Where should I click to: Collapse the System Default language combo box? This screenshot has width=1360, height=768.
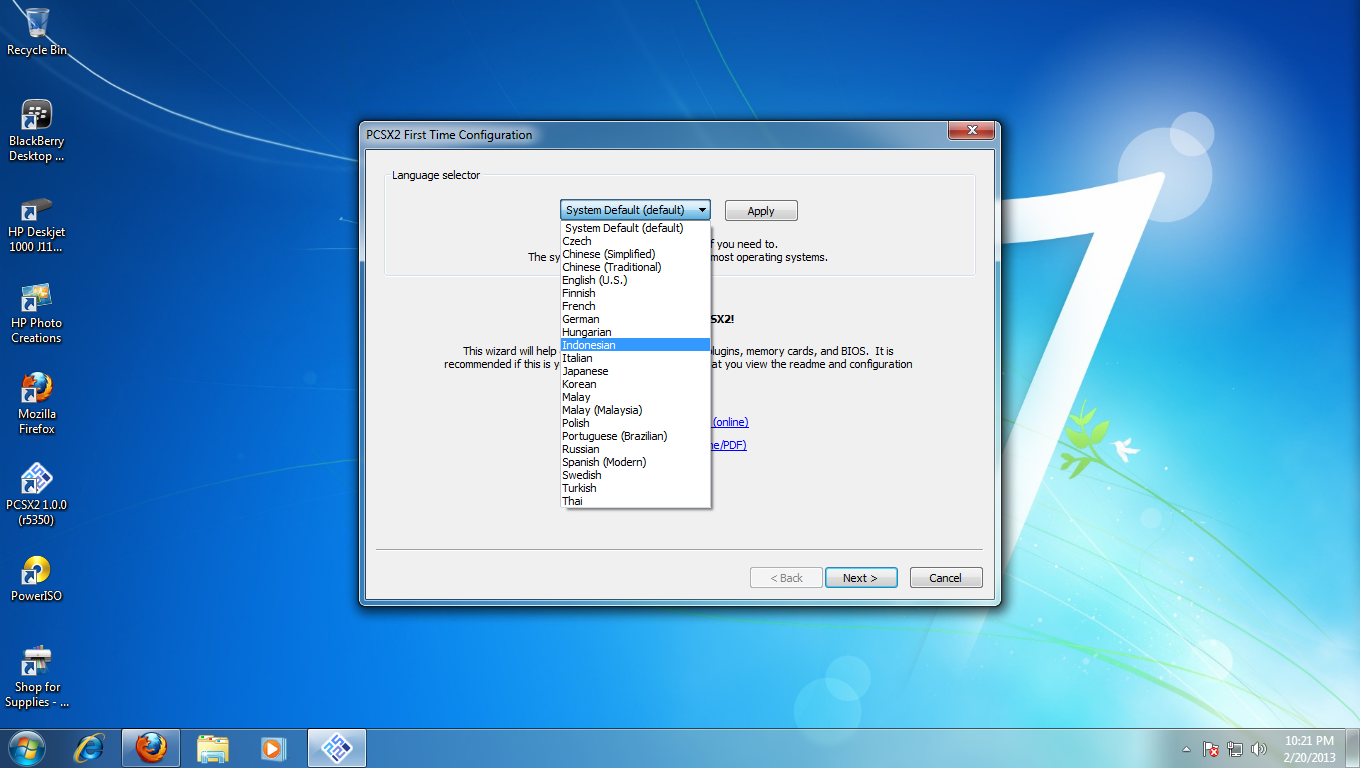point(635,210)
